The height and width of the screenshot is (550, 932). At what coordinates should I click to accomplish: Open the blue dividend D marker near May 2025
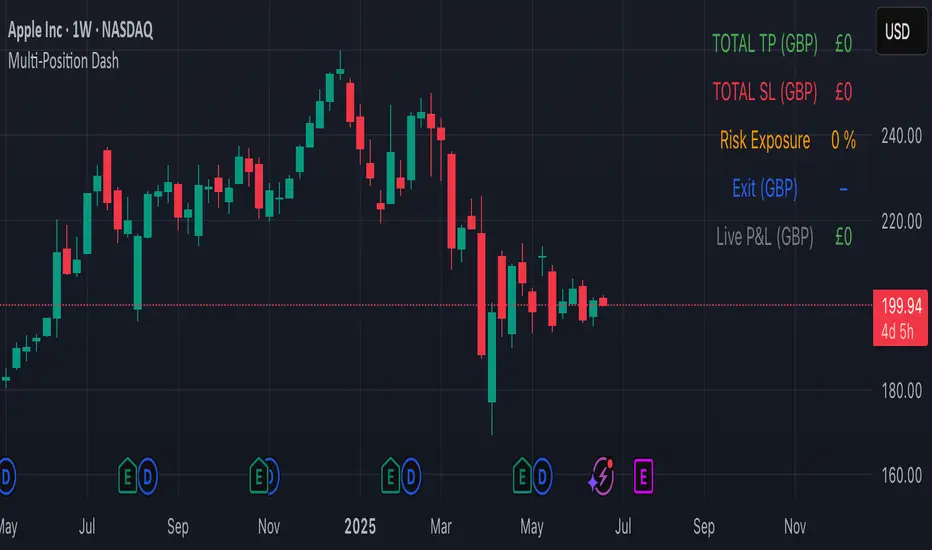(542, 476)
